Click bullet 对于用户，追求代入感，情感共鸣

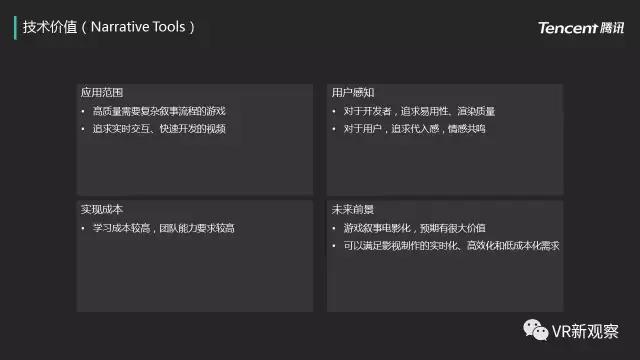pos(414,129)
